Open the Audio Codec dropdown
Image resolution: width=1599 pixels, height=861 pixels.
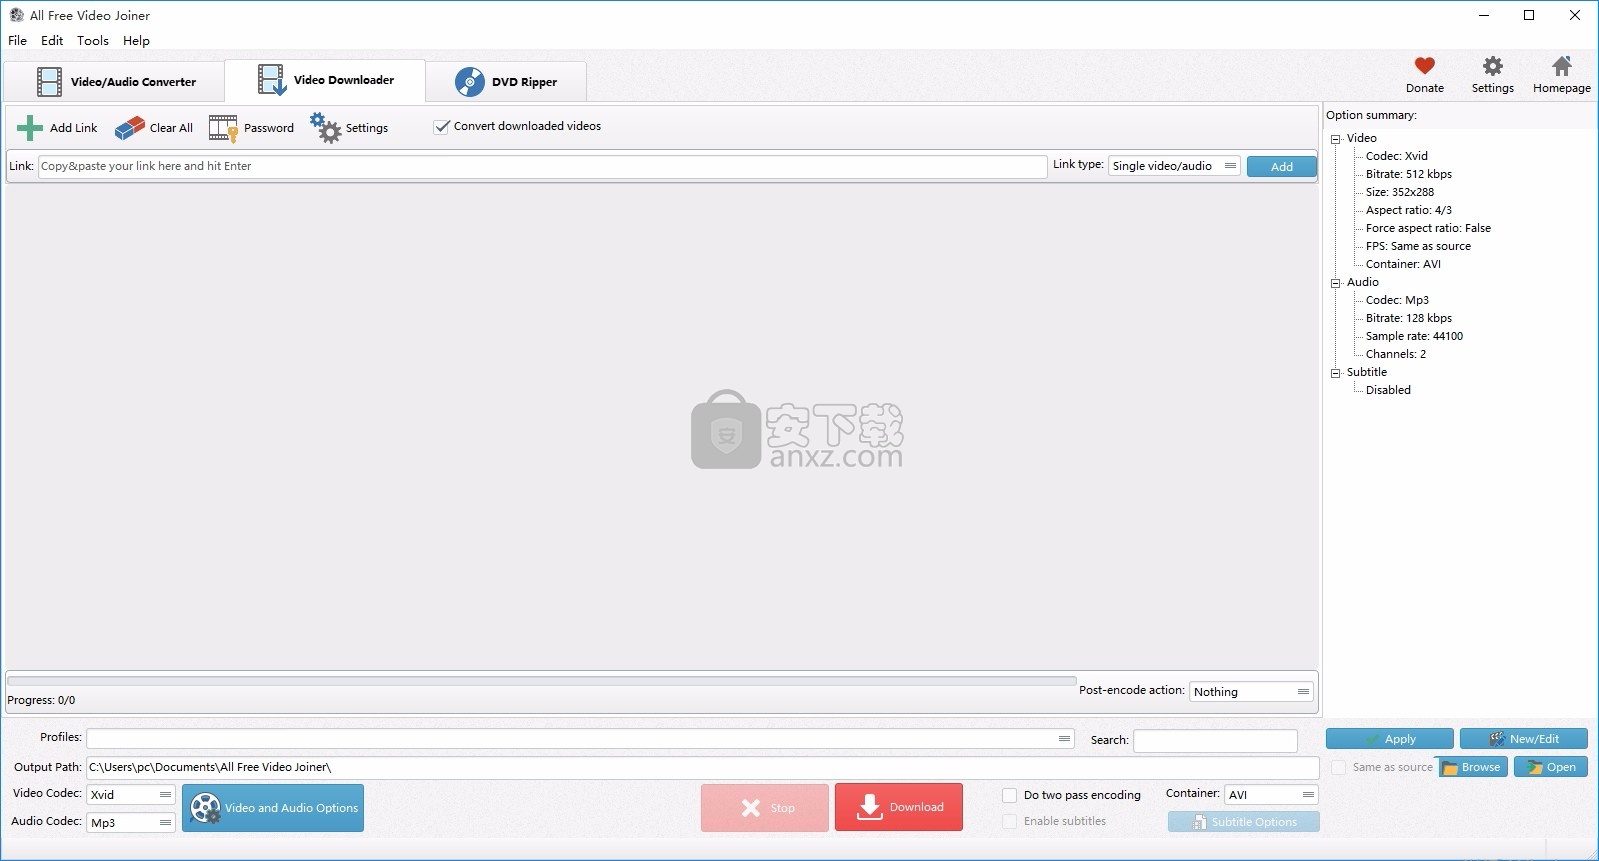pos(131,823)
